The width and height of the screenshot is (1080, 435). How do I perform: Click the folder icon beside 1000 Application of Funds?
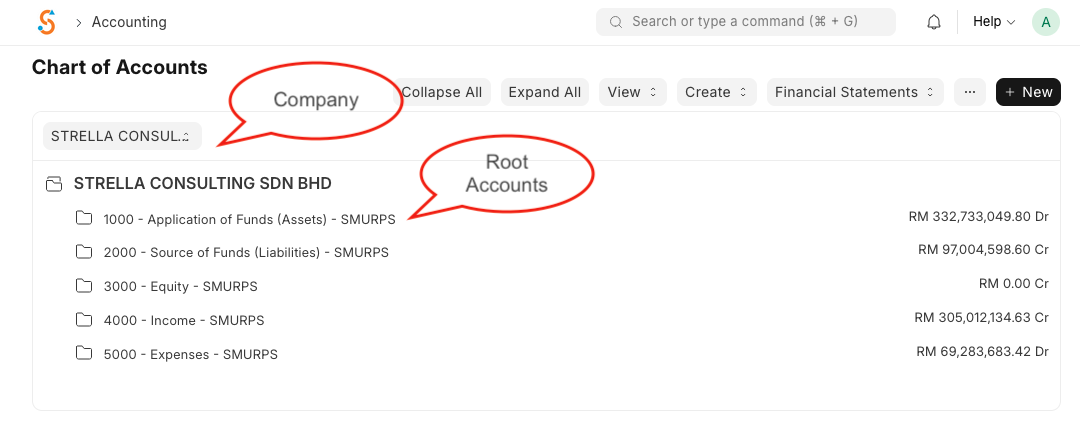[x=84, y=218]
